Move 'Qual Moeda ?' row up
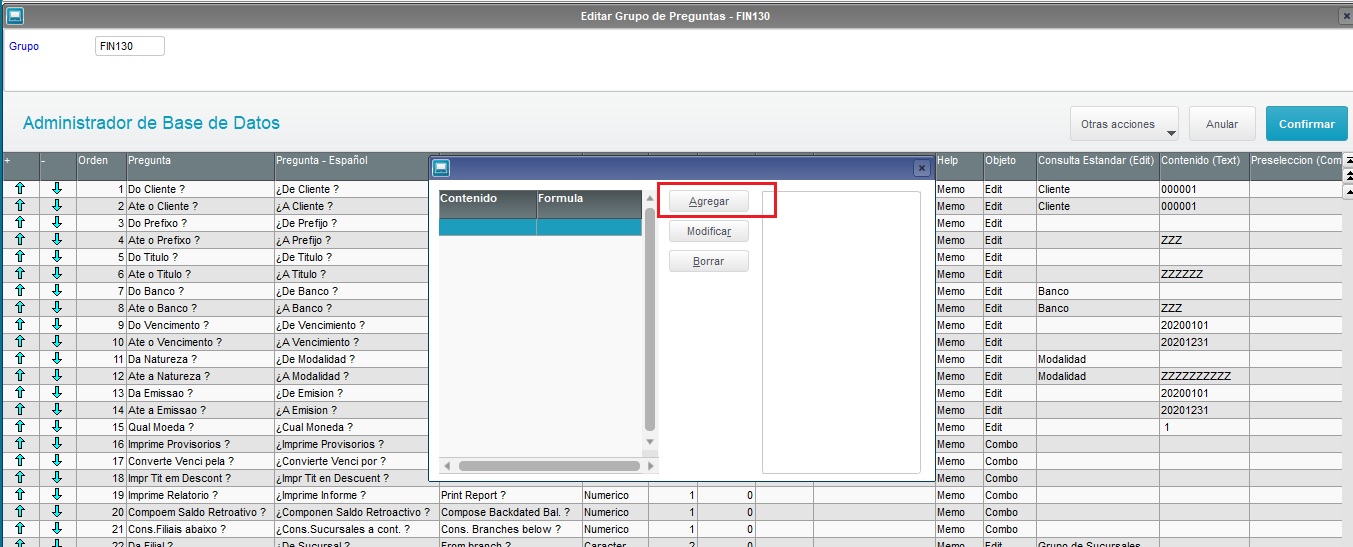The width and height of the screenshot is (1353, 547). tap(20, 427)
